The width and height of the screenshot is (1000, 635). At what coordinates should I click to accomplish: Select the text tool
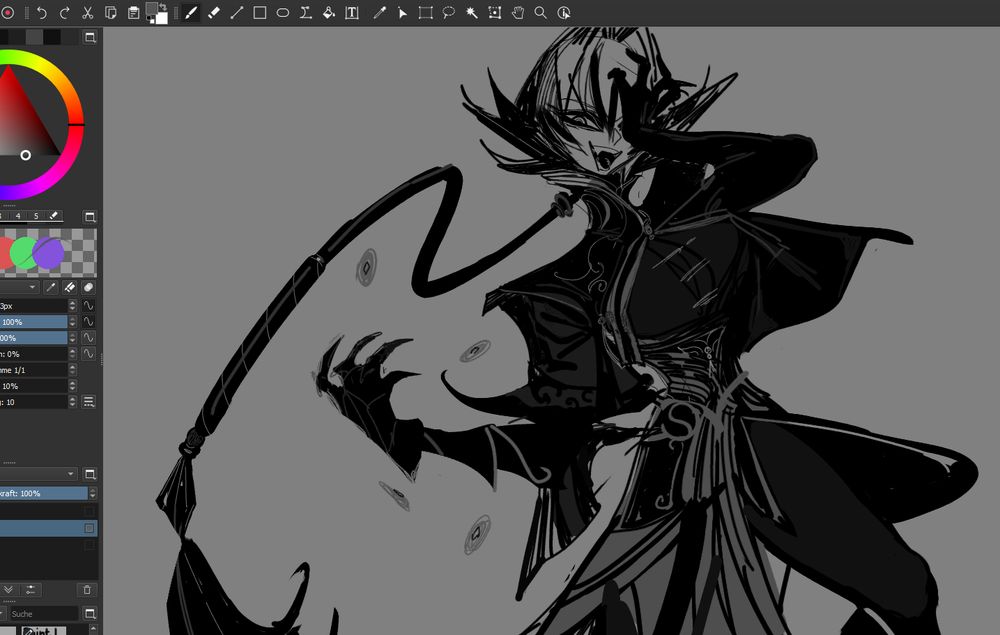click(351, 13)
